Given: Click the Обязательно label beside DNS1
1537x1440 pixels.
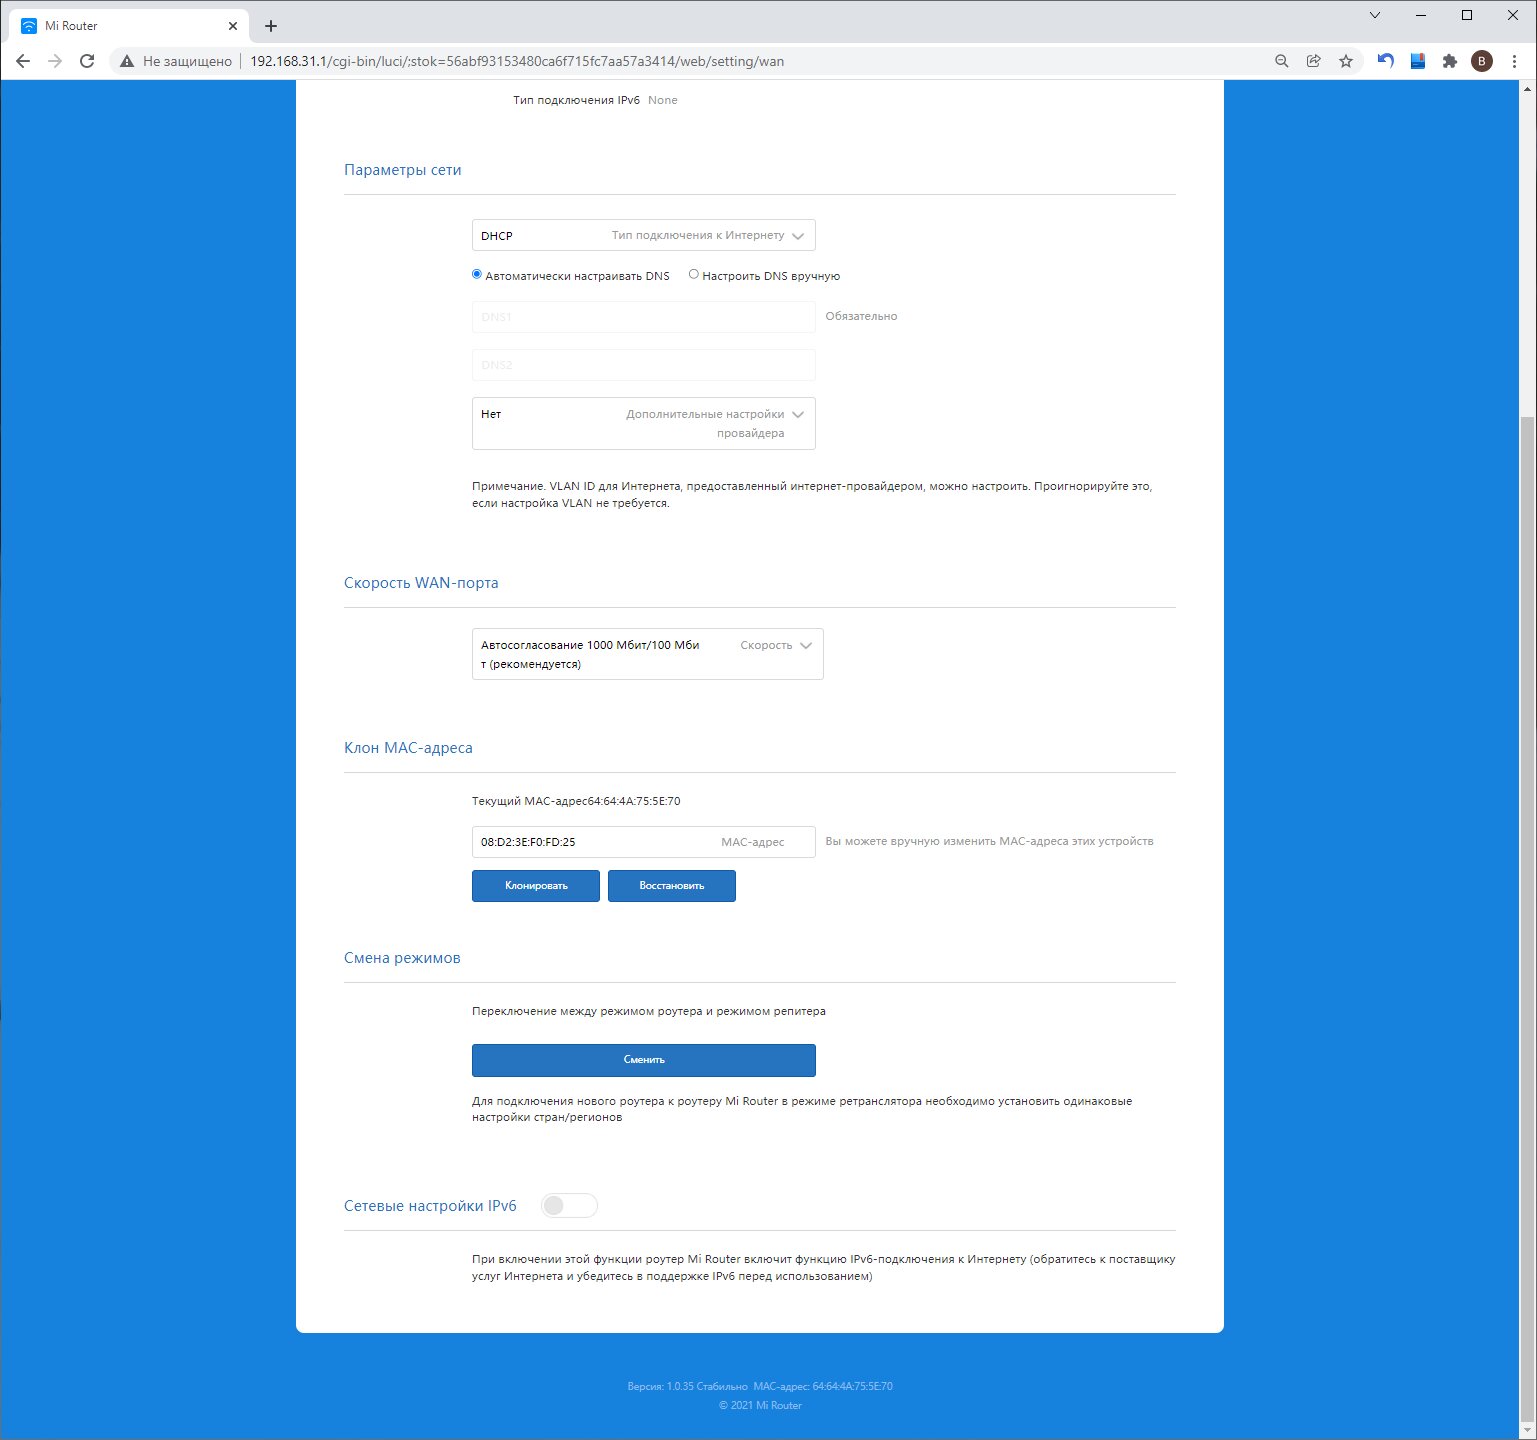Looking at the screenshot, I should [x=861, y=316].
